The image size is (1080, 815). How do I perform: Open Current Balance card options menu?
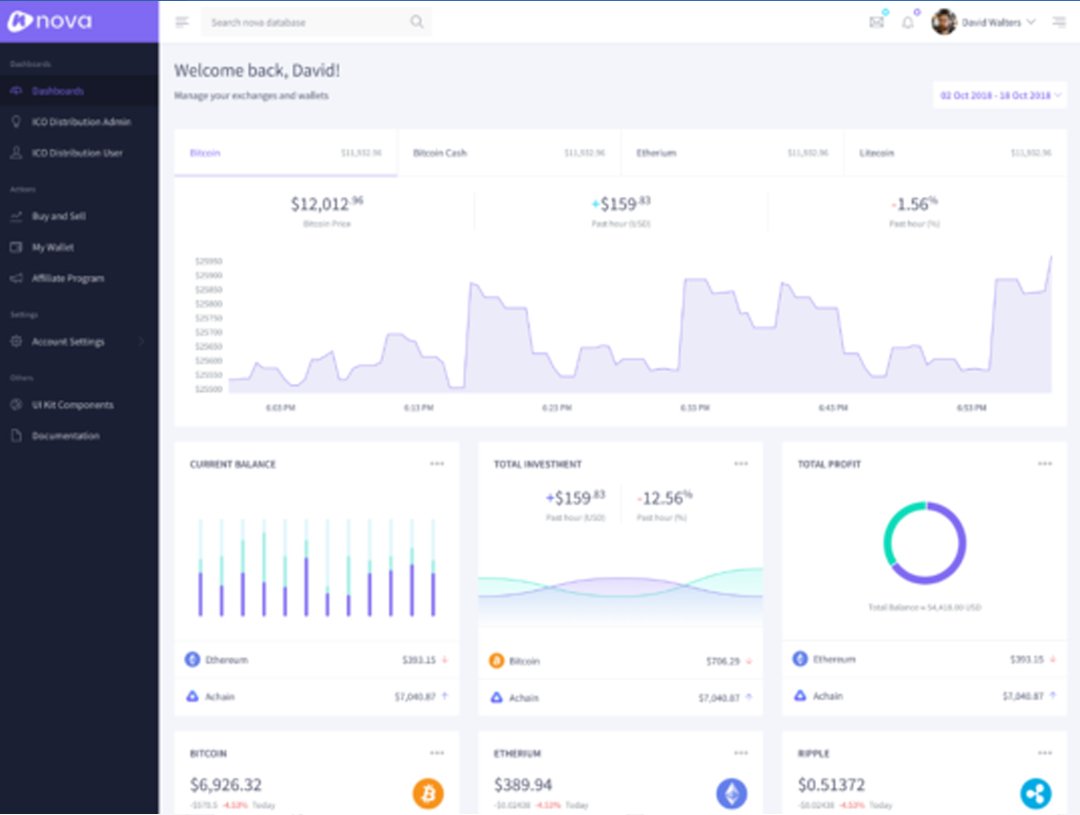pos(437,464)
